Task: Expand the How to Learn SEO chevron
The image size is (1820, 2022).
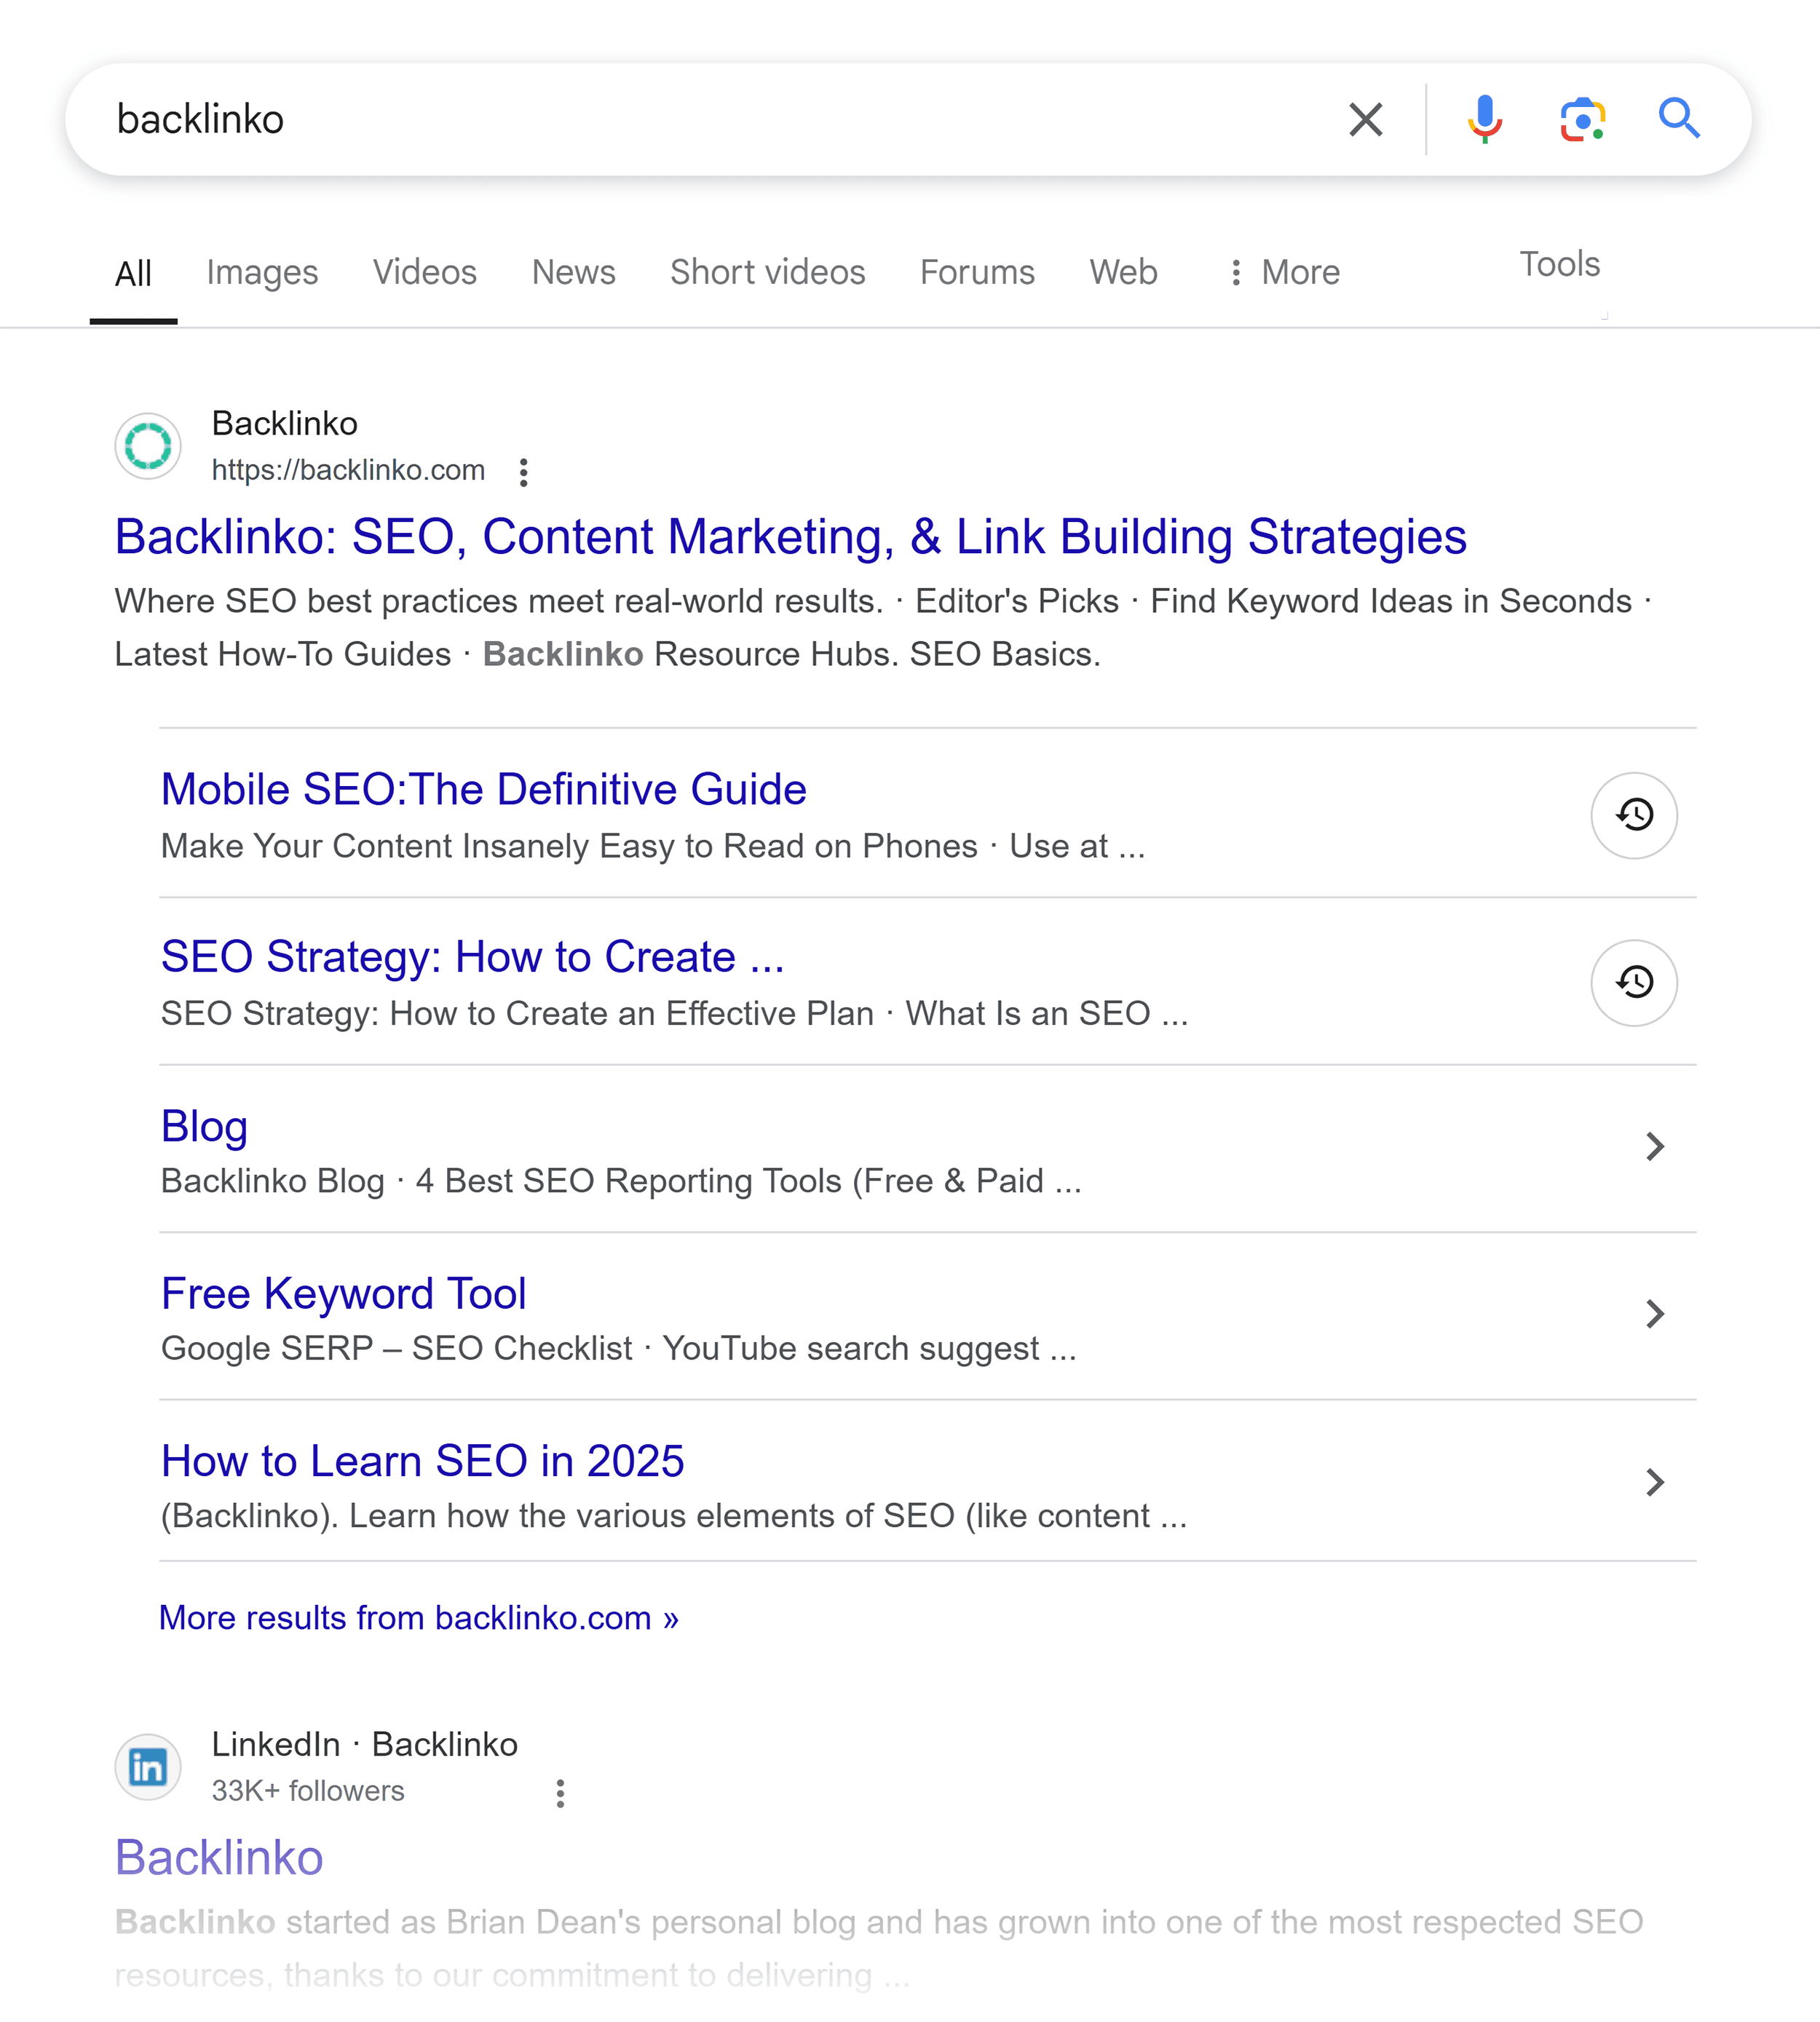Action: pyautogui.click(x=1655, y=1482)
